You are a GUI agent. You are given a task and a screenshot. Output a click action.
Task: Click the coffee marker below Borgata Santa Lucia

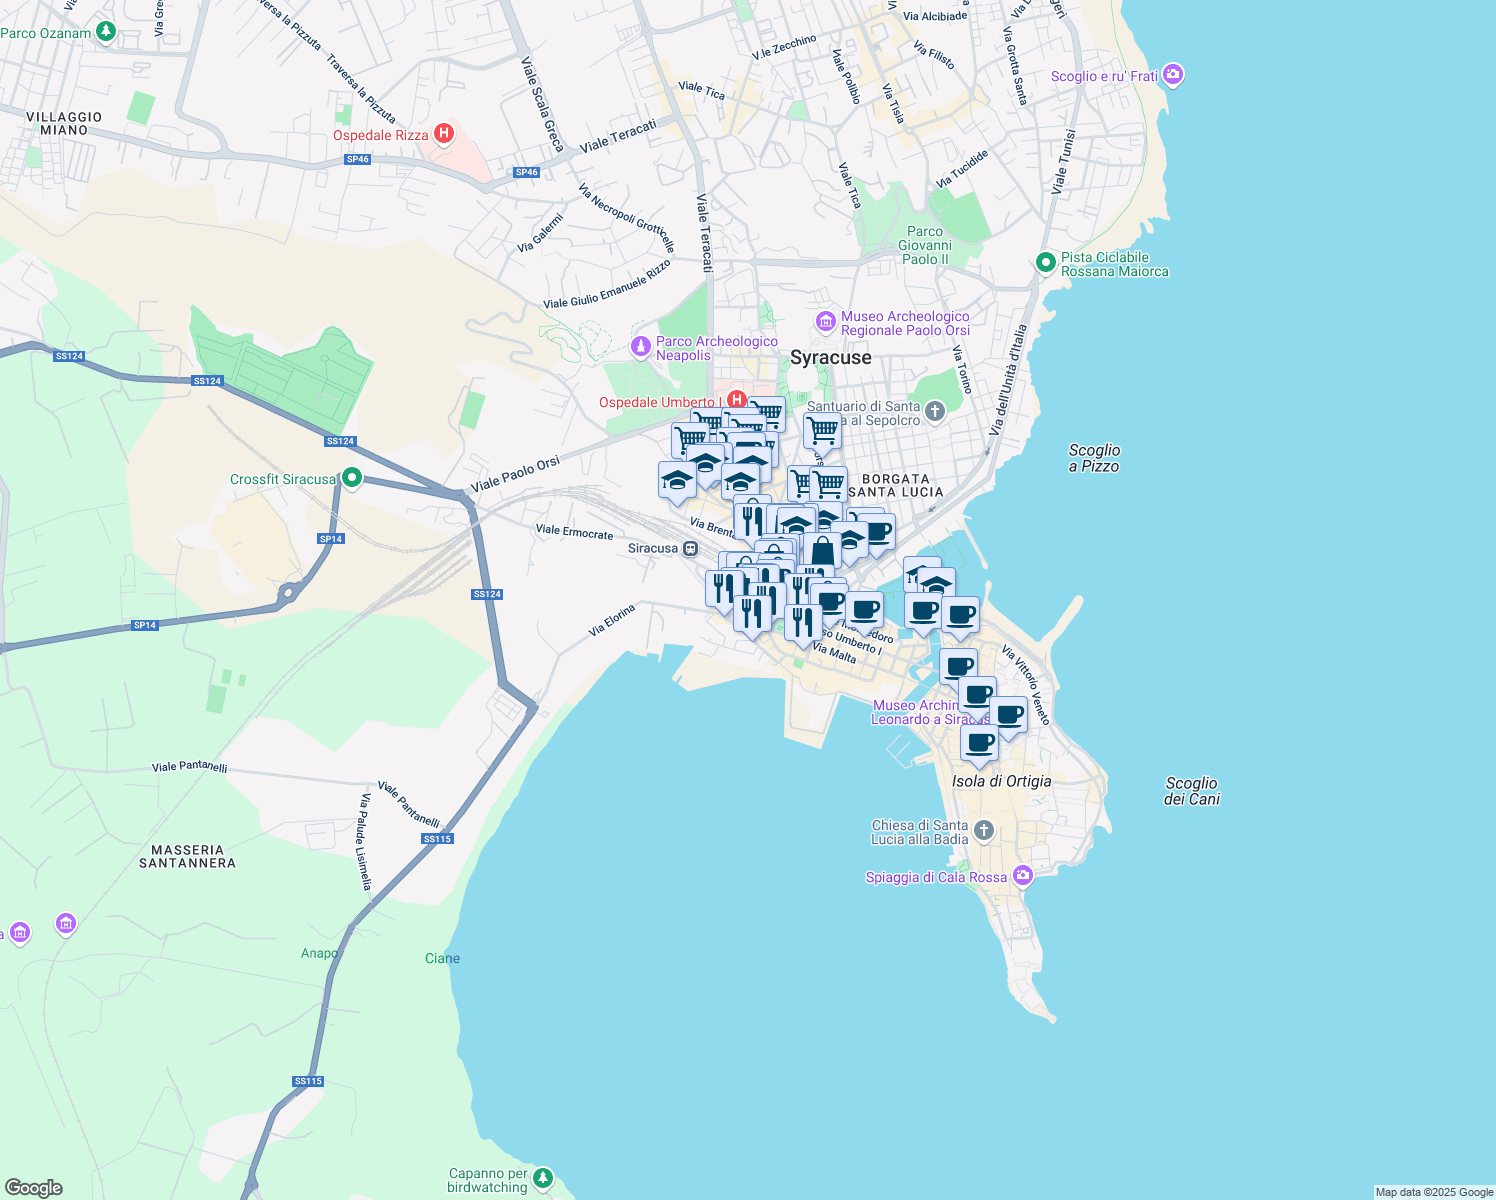coord(877,533)
